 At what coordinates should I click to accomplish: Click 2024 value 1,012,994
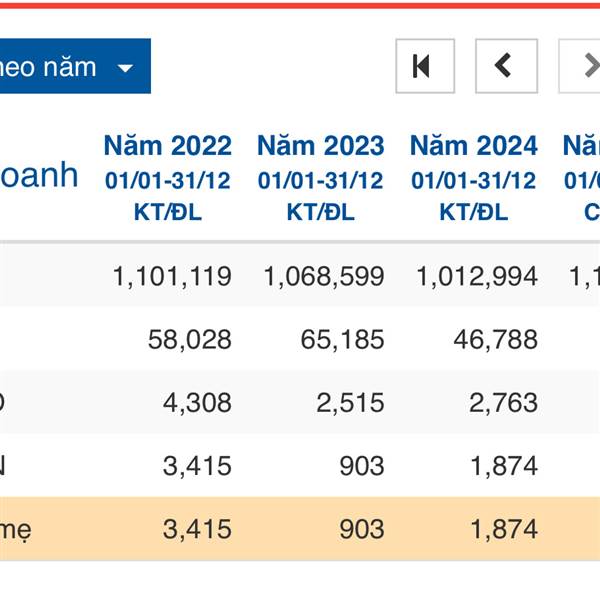477,276
